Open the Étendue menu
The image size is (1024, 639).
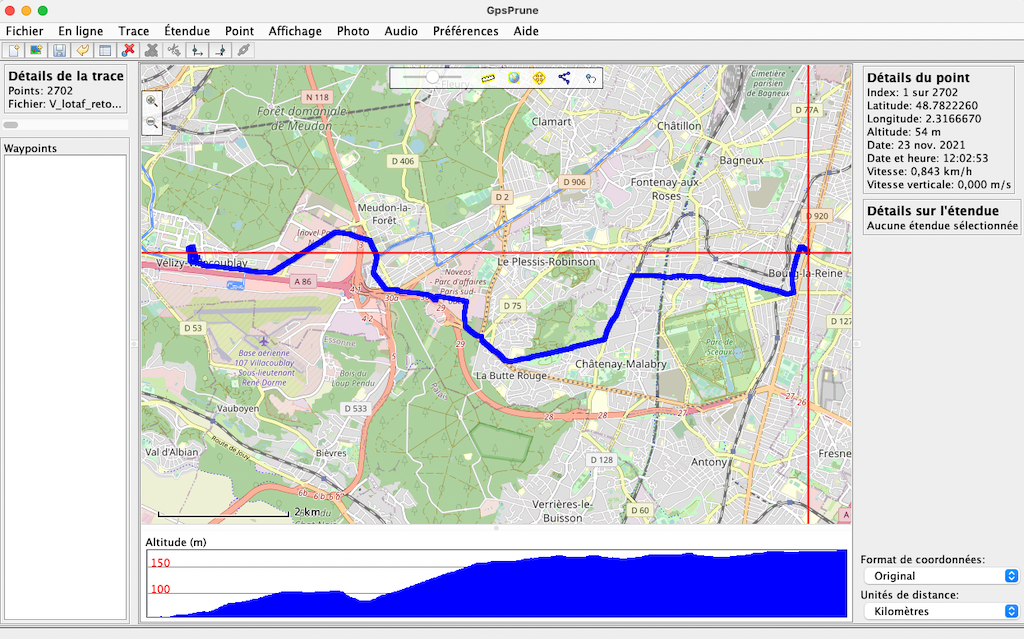click(187, 31)
